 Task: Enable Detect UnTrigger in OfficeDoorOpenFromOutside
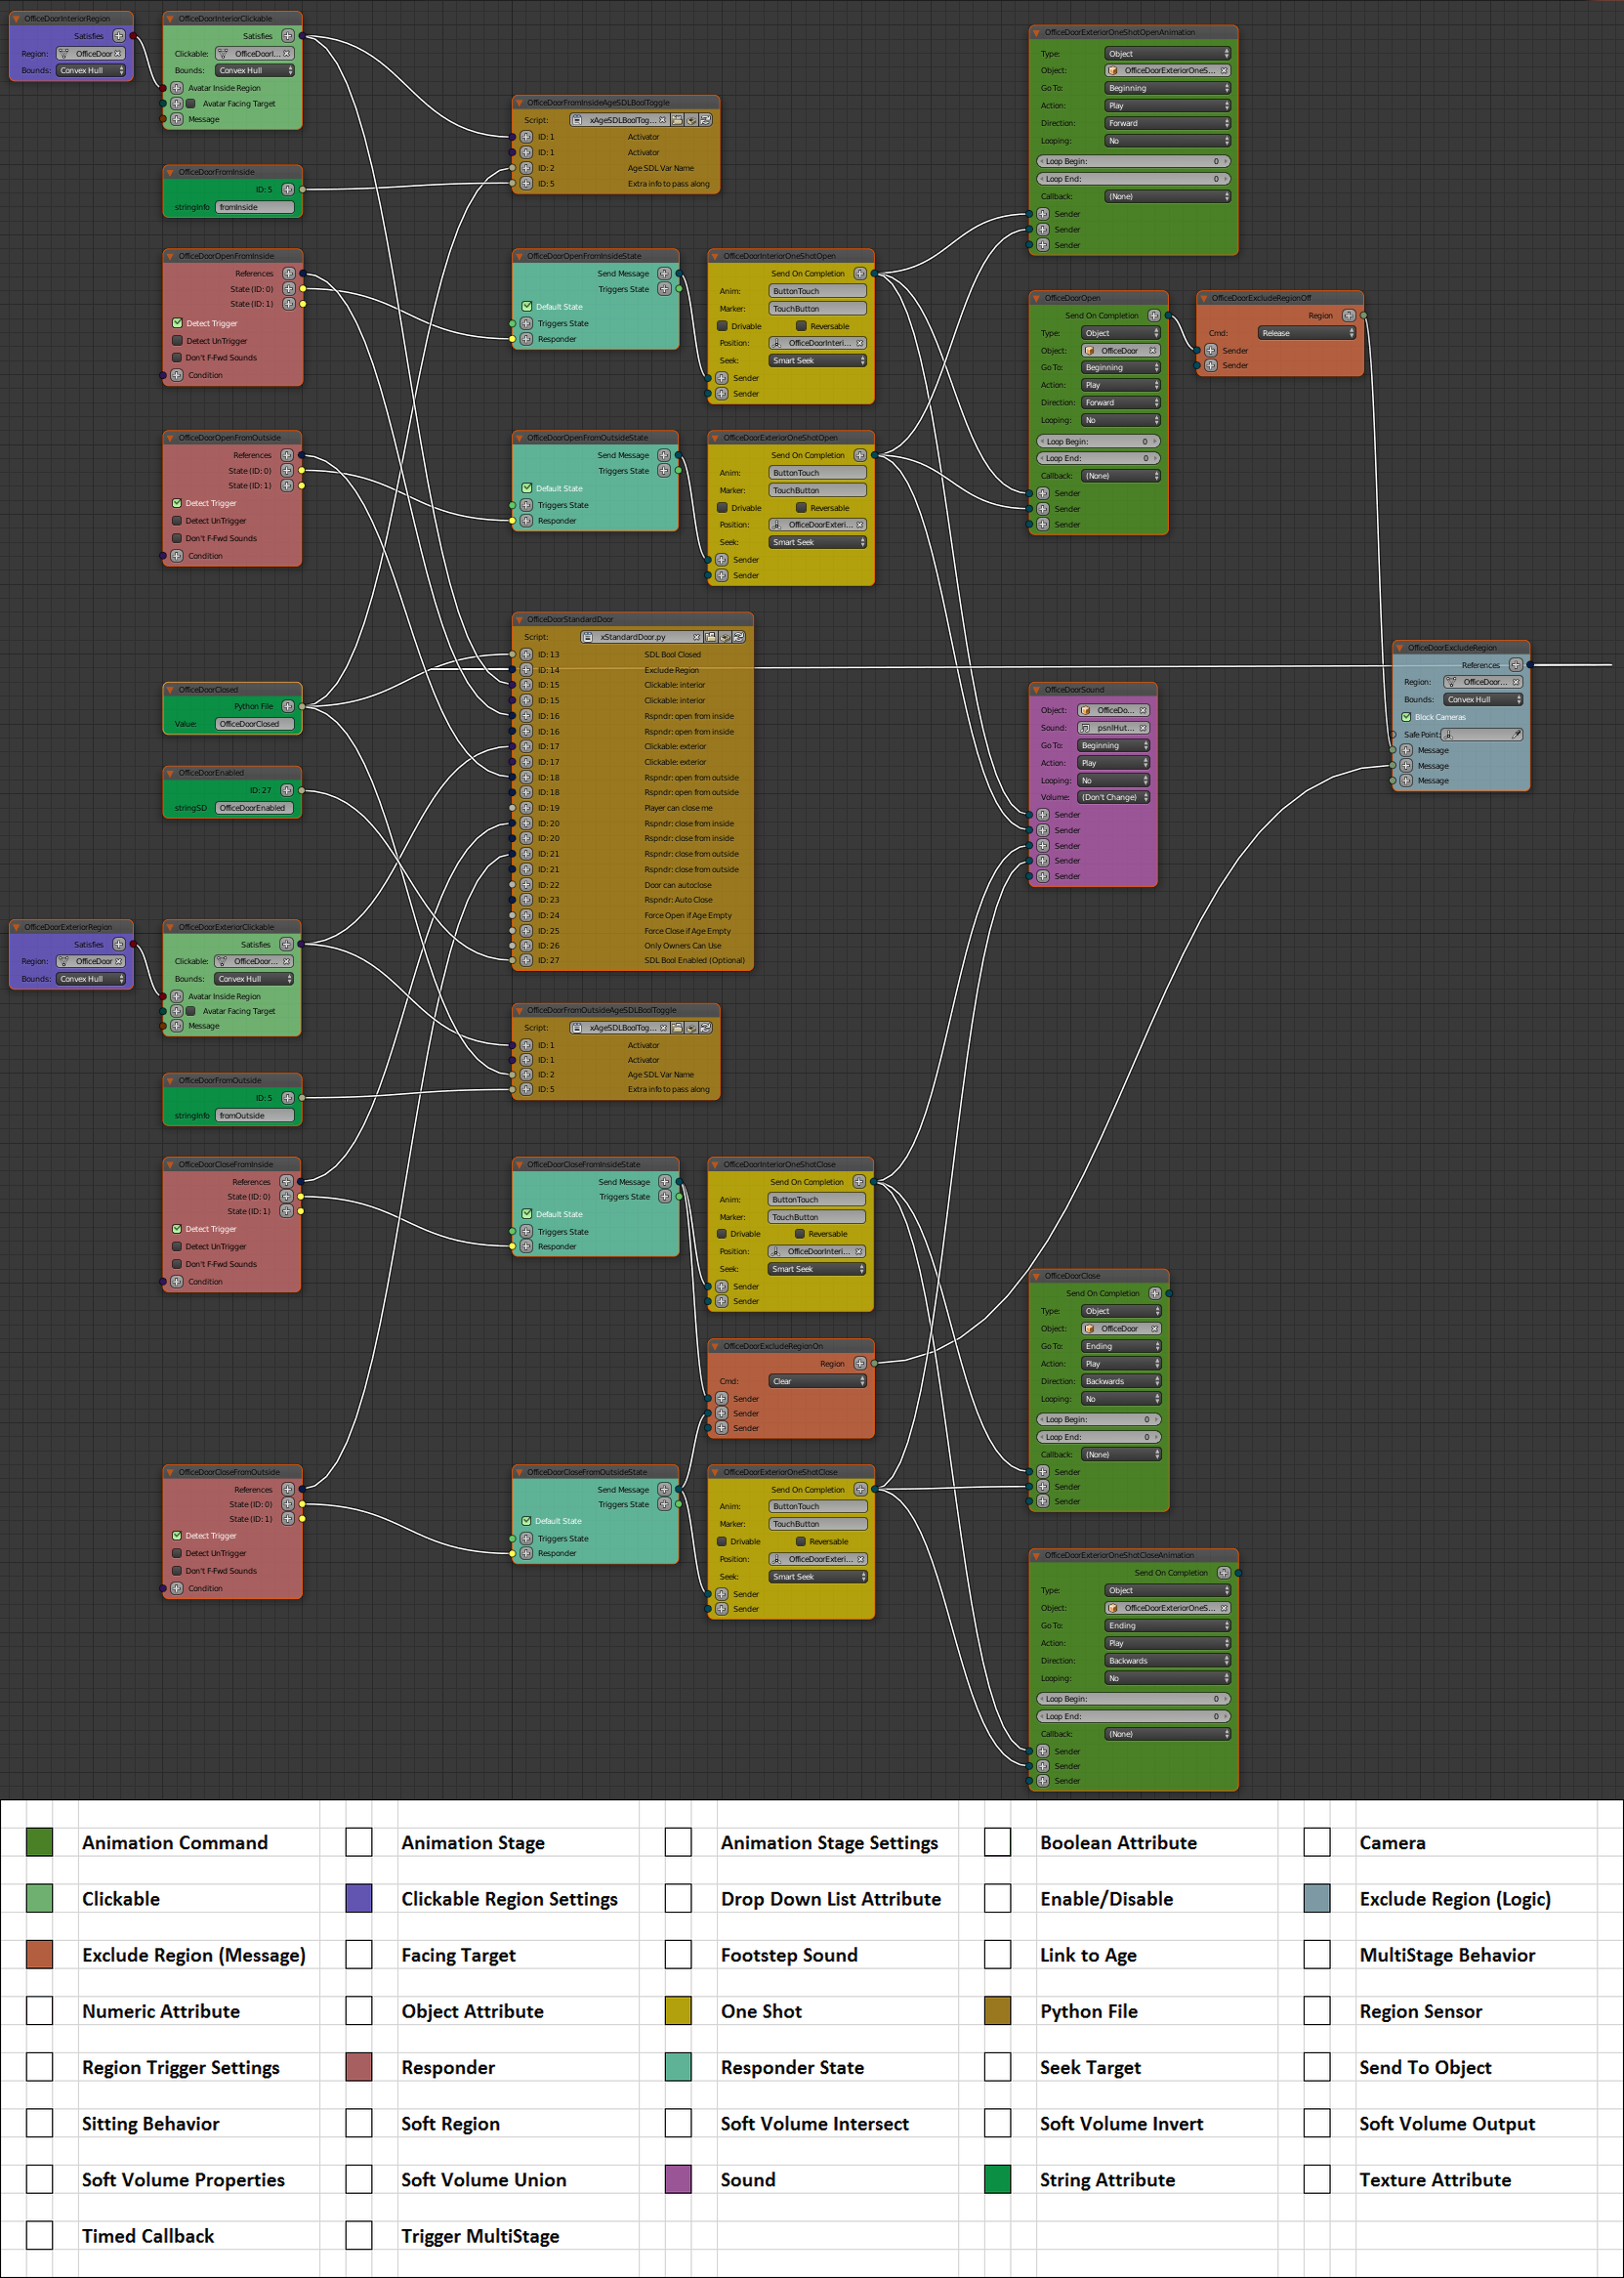pos(177,521)
